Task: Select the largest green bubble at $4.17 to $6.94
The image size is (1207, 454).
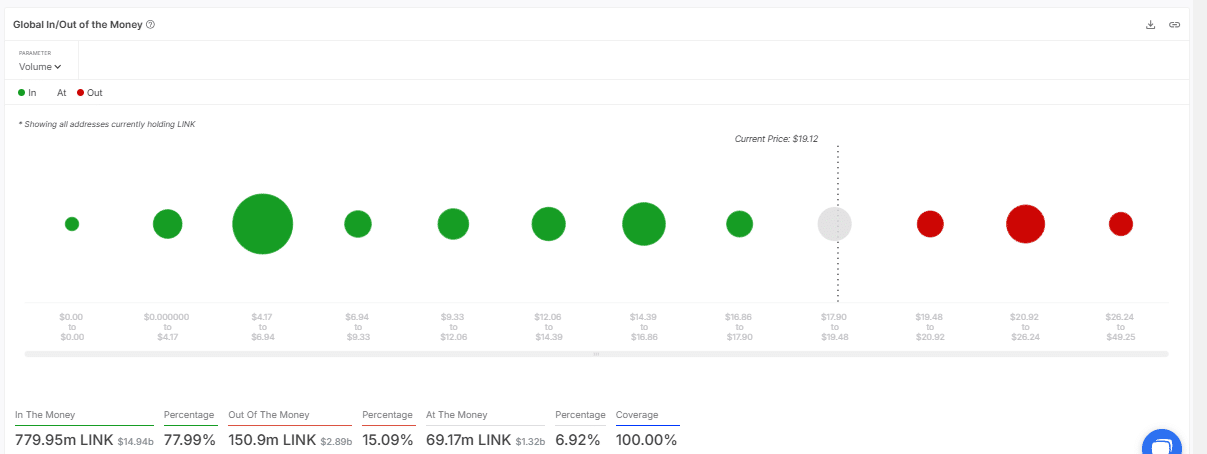Action: [262, 224]
